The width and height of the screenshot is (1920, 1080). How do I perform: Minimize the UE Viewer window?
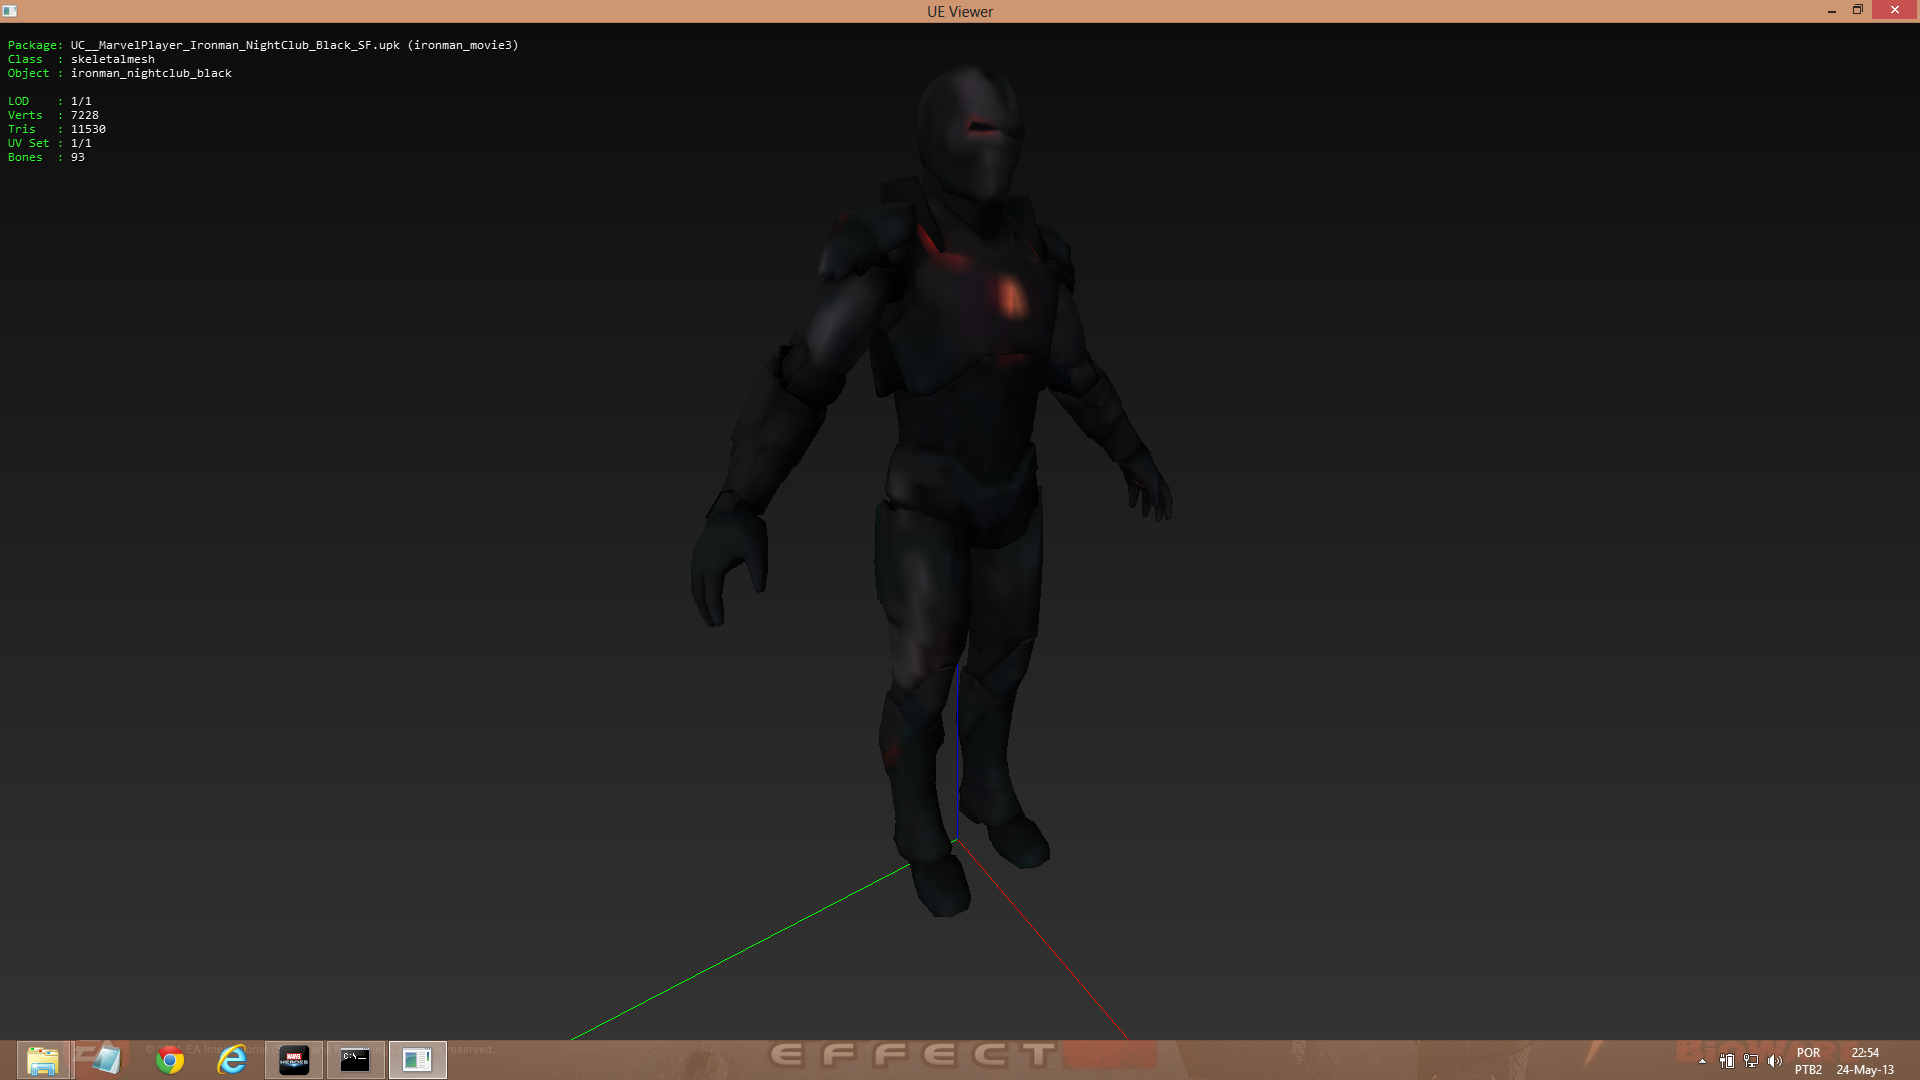pyautogui.click(x=1832, y=11)
